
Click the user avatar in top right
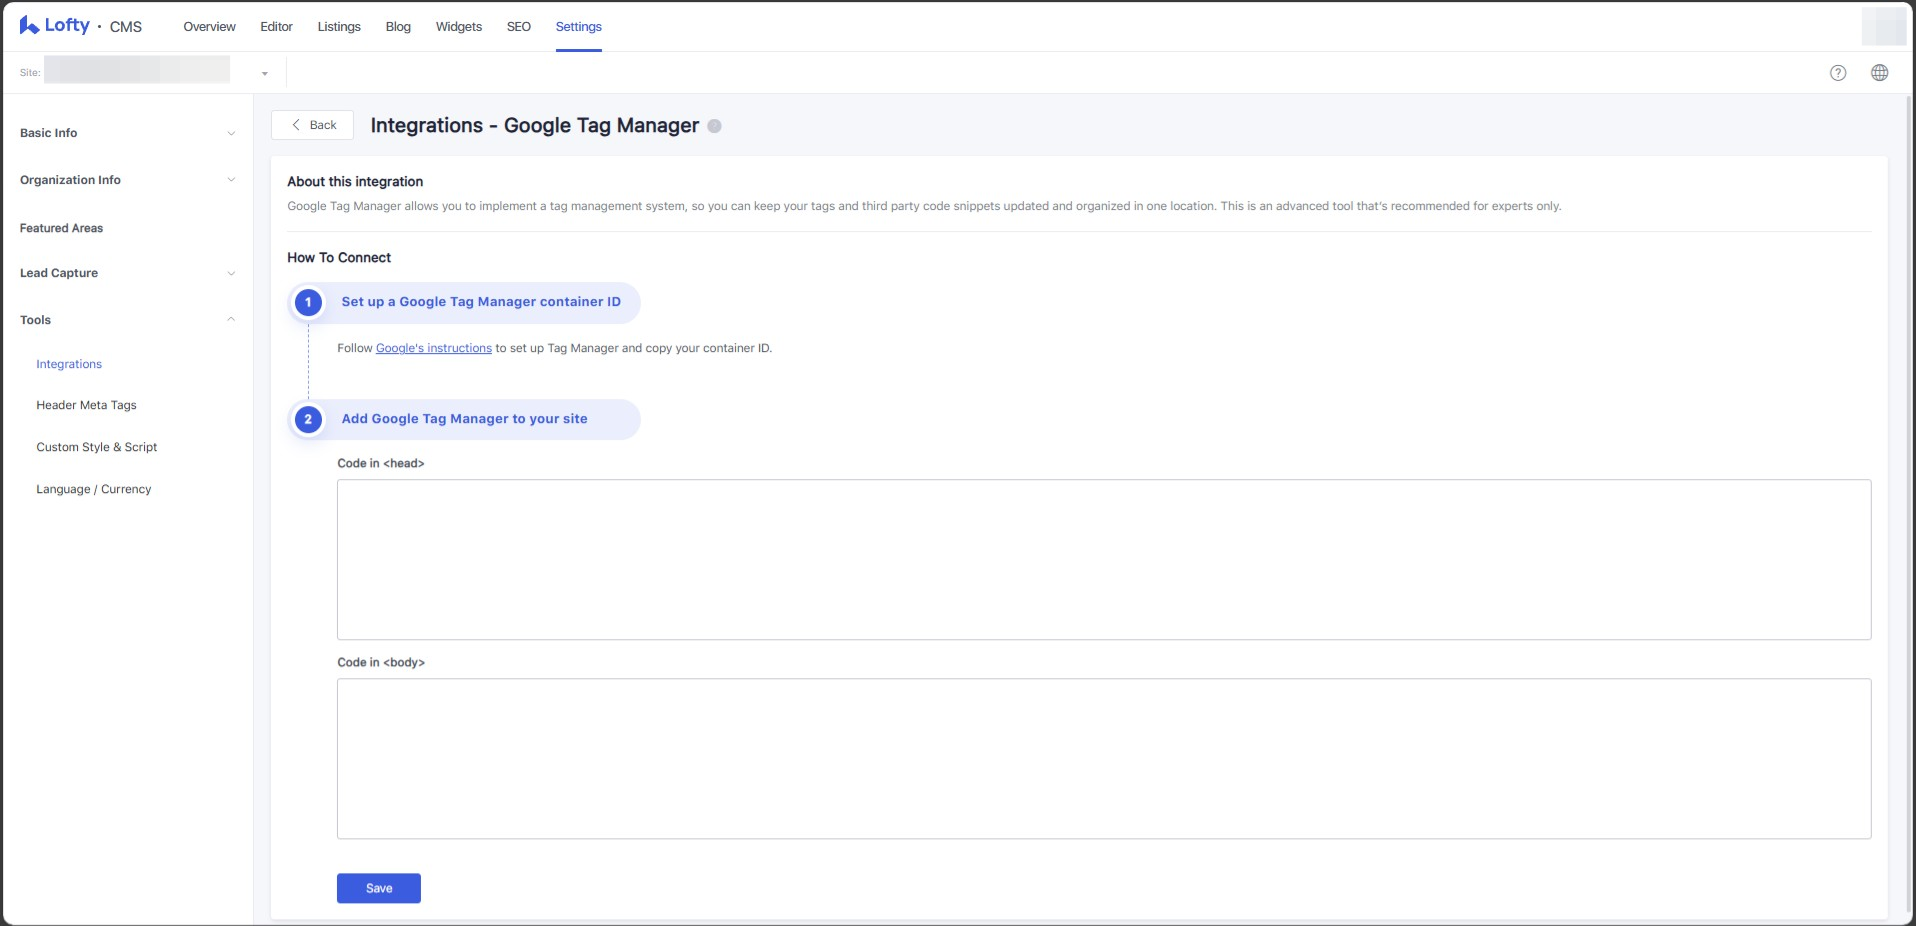1883,27
